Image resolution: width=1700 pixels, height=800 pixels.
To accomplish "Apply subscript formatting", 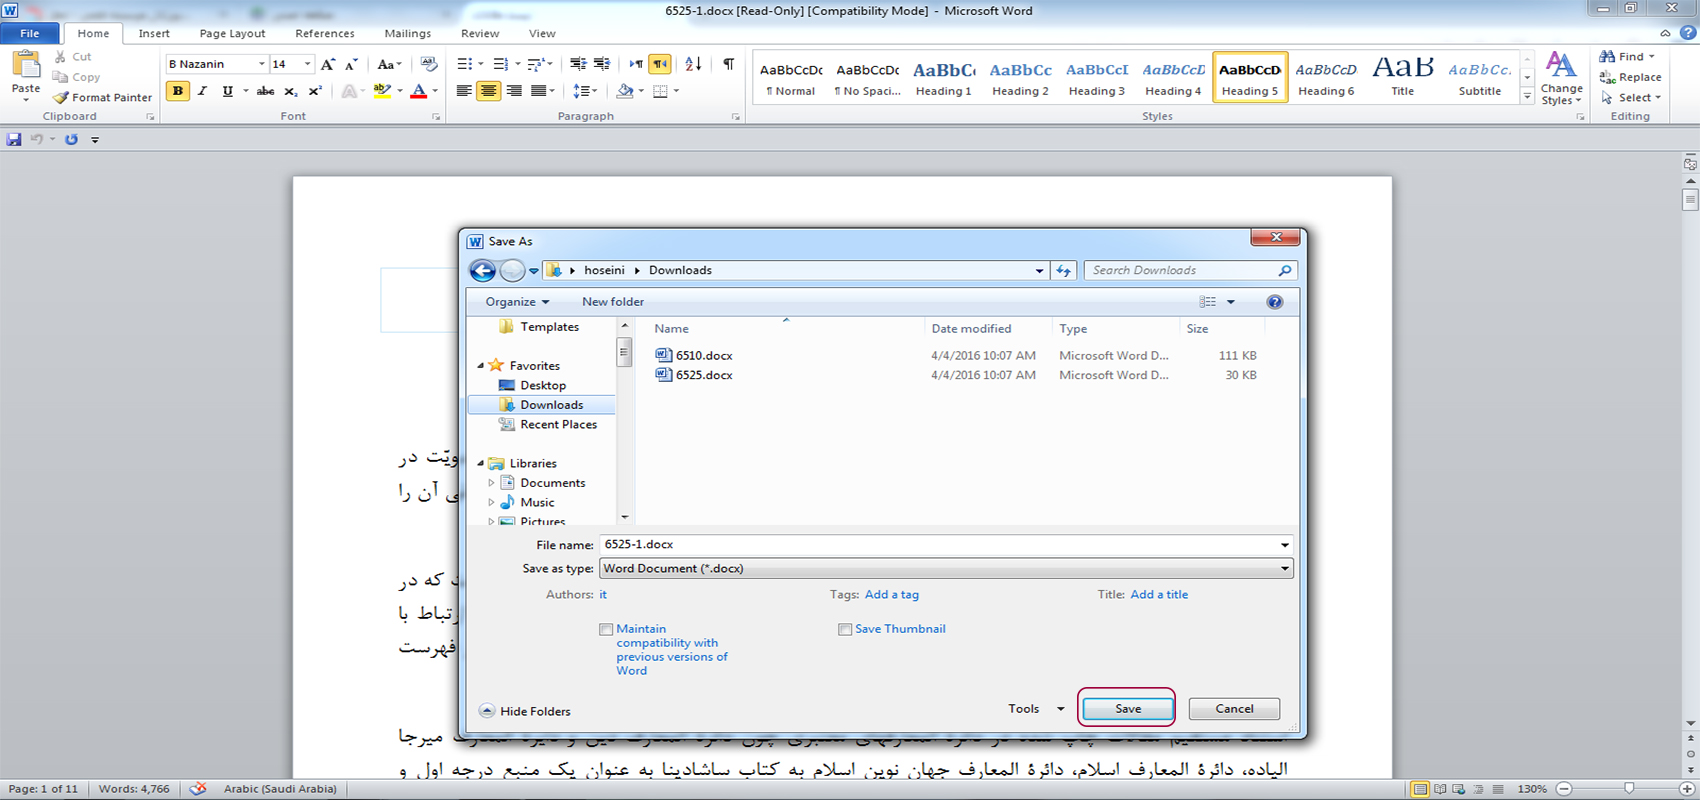I will (290, 91).
